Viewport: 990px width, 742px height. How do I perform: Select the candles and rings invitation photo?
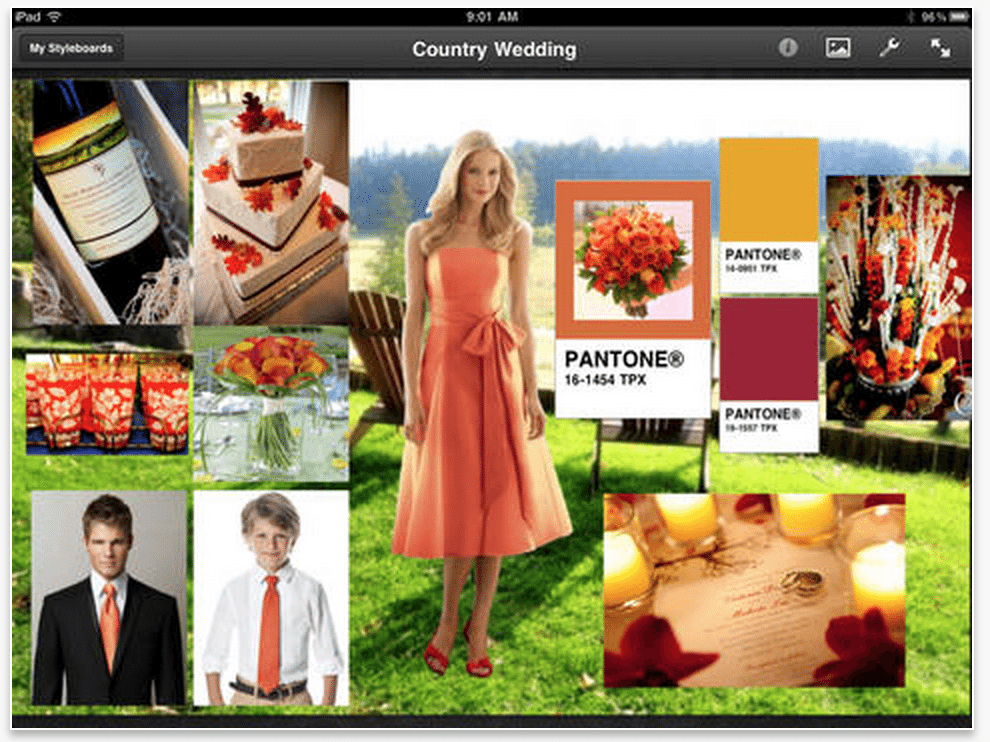753,589
